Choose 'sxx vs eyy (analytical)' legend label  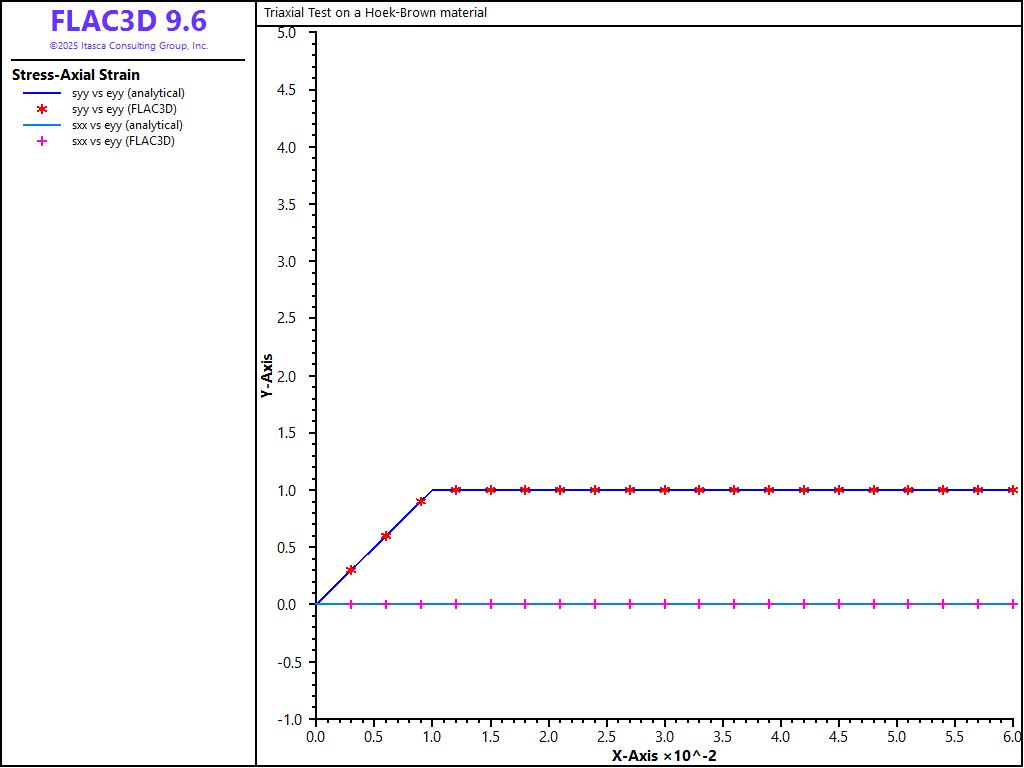pos(127,125)
